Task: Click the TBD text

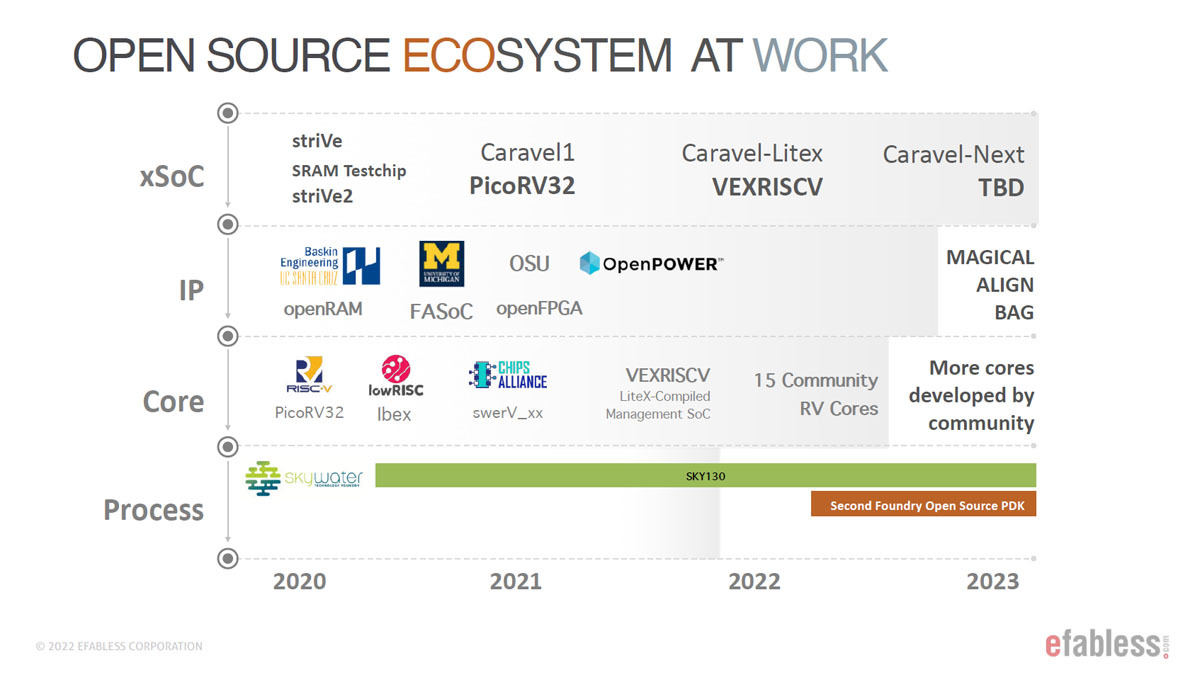Action: [1001, 188]
